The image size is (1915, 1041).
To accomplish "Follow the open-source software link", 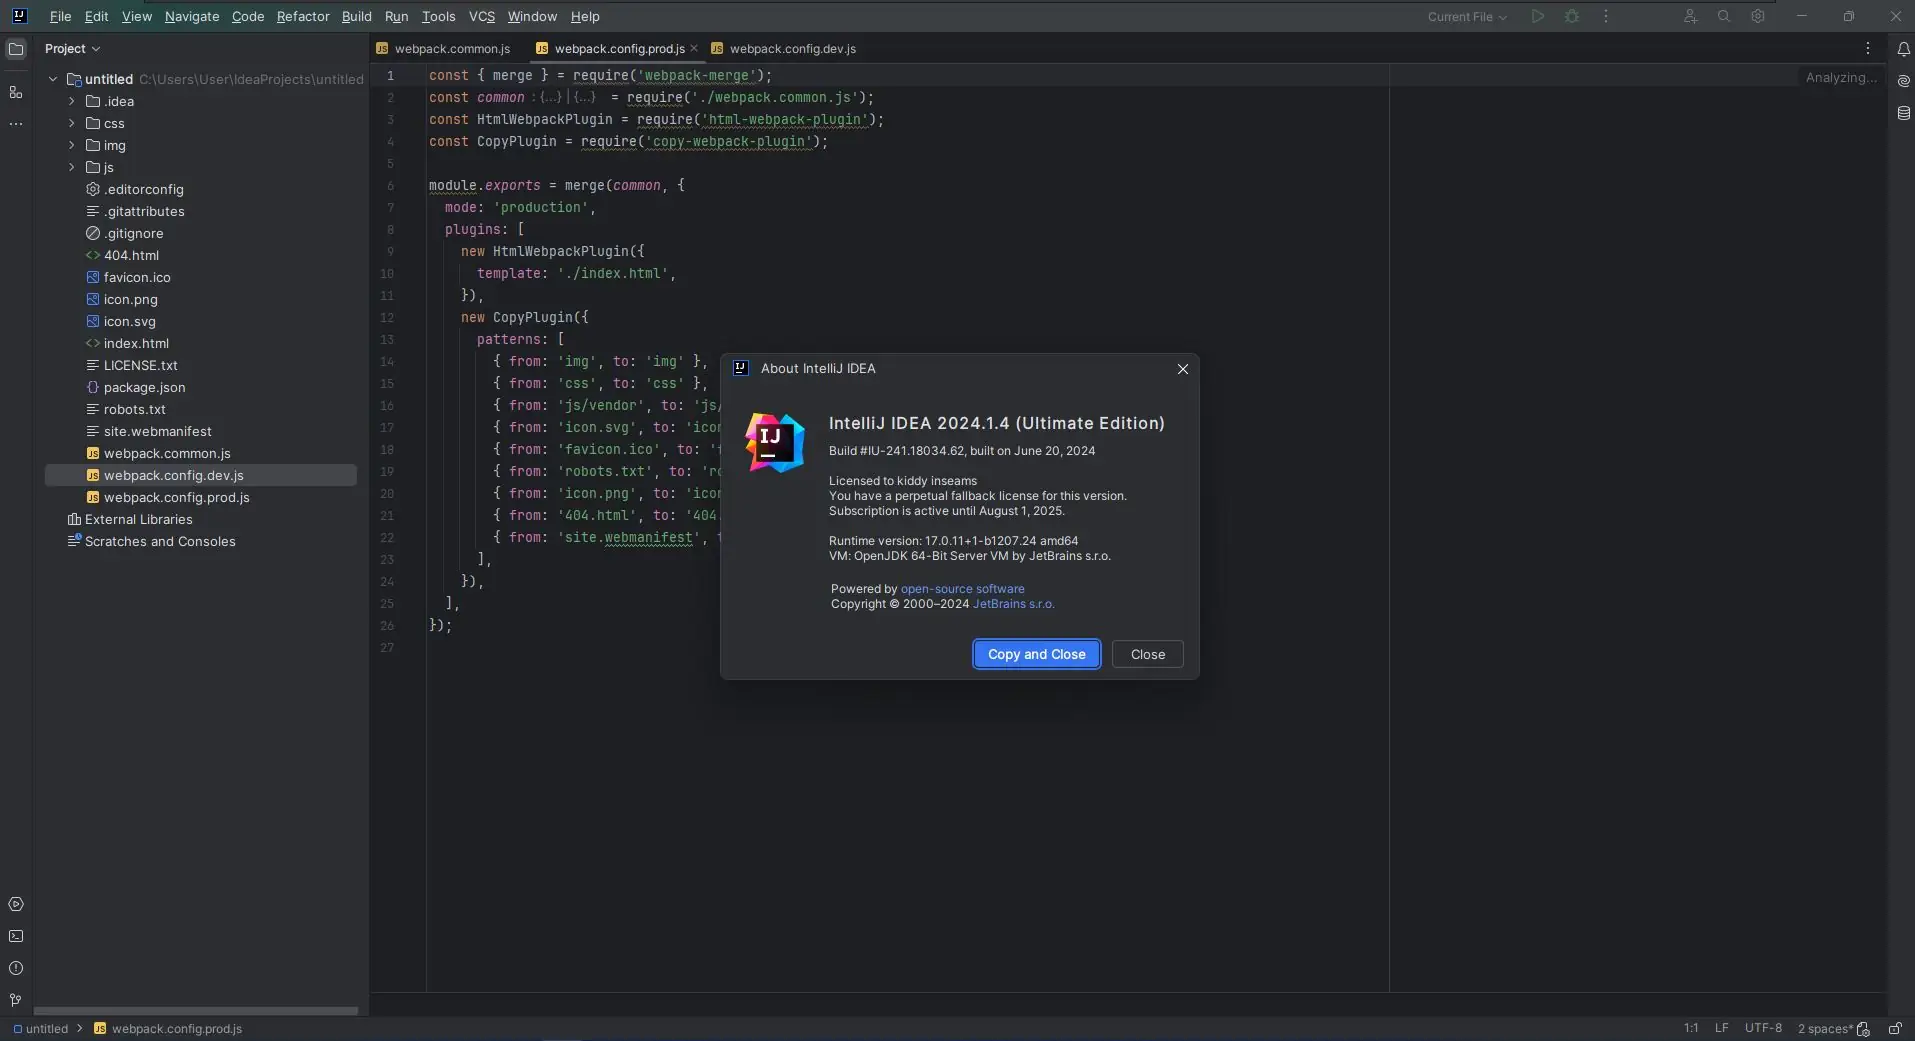I will tap(962, 588).
